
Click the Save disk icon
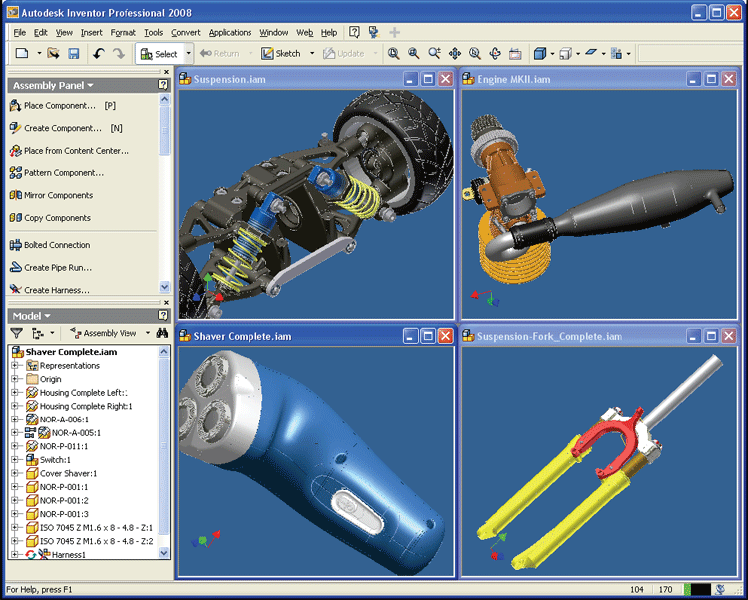click(73, 53)
